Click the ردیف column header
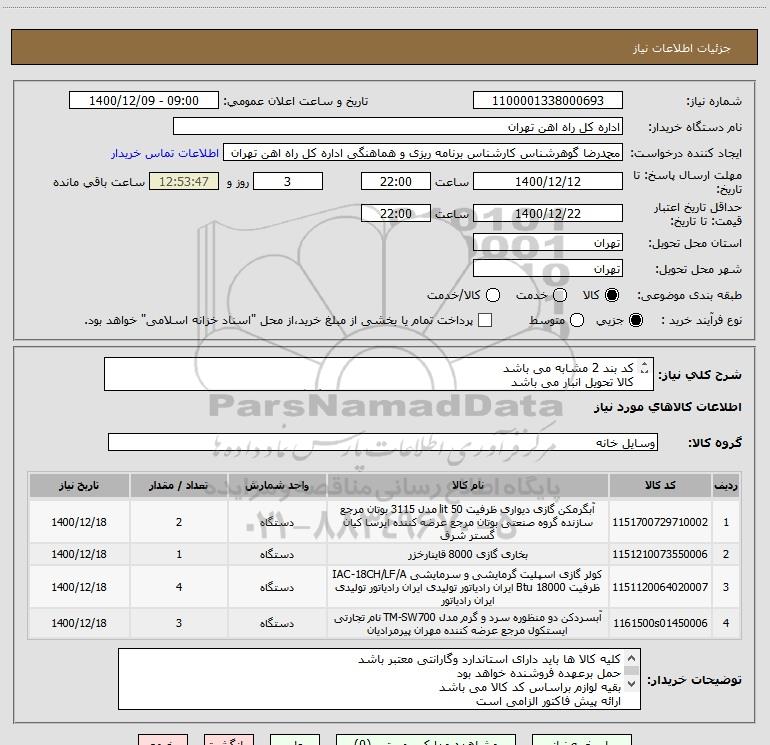 [726, 485]
